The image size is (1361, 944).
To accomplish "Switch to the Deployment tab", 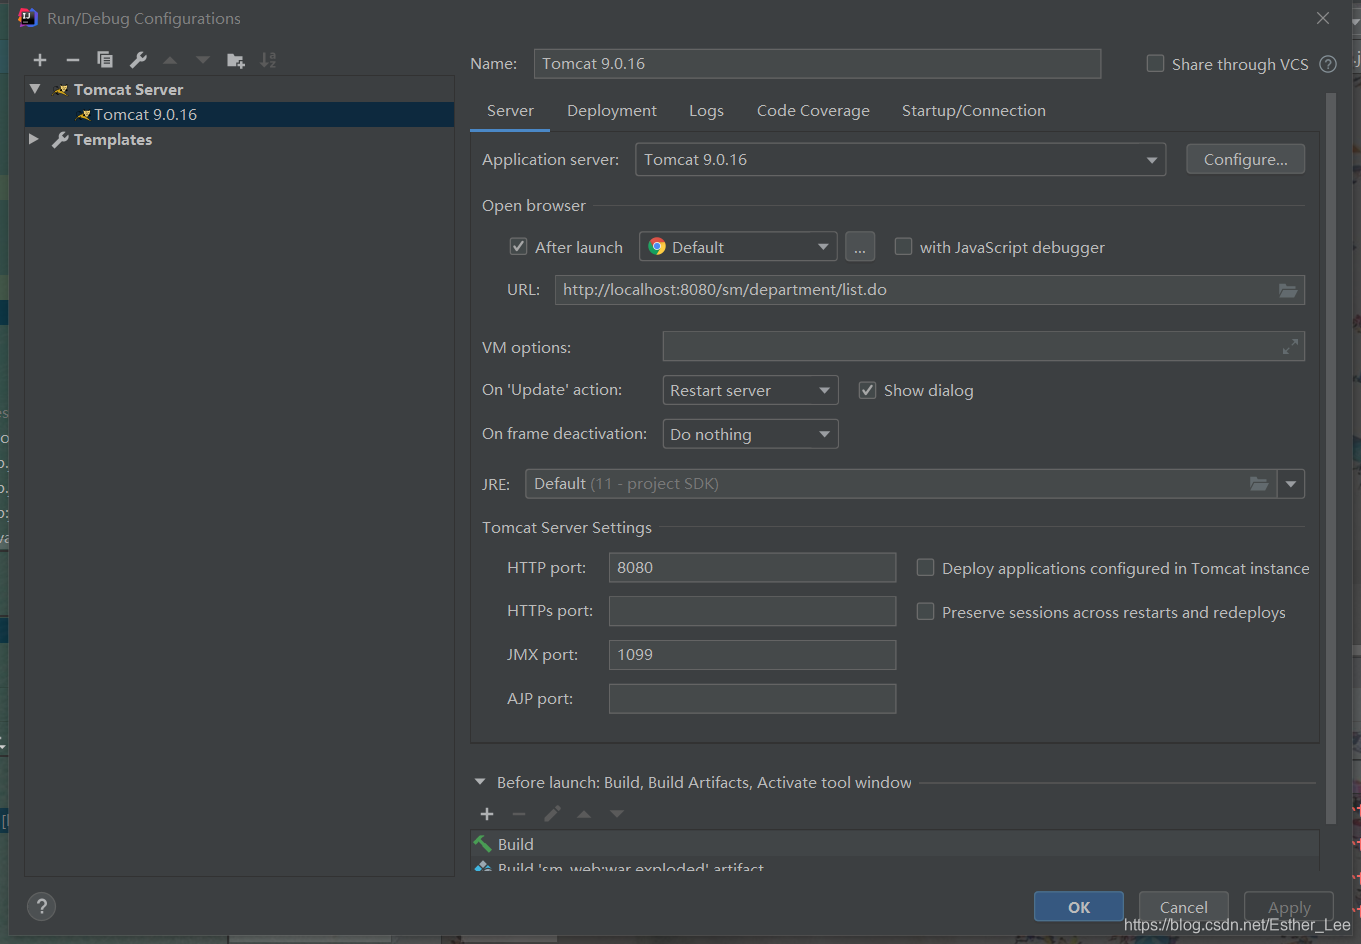I will tap(612, 111).
